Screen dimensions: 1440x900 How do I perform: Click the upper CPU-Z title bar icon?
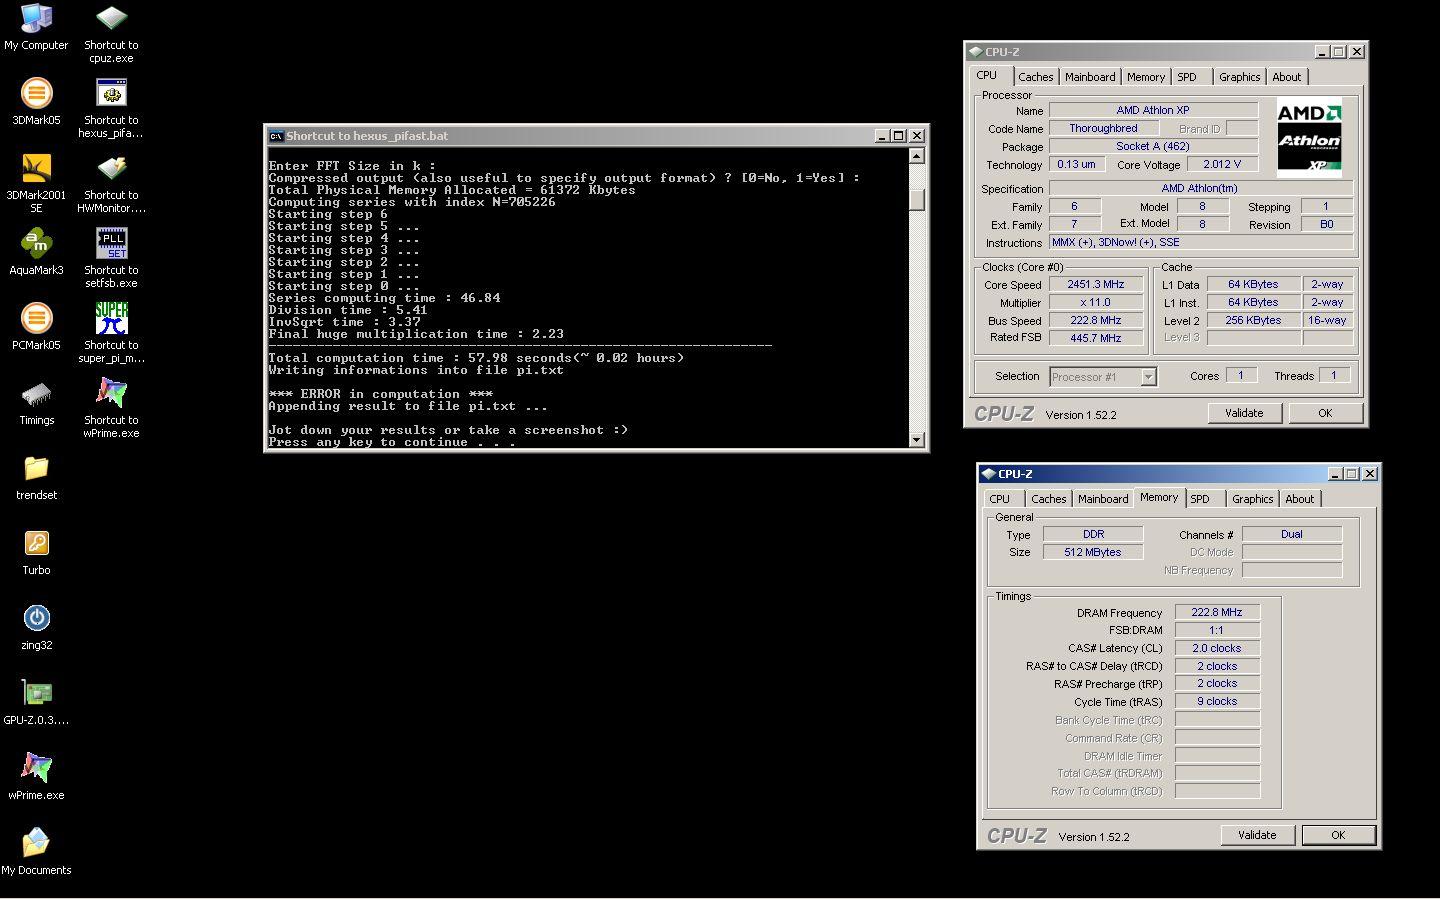tap(975, 52)
